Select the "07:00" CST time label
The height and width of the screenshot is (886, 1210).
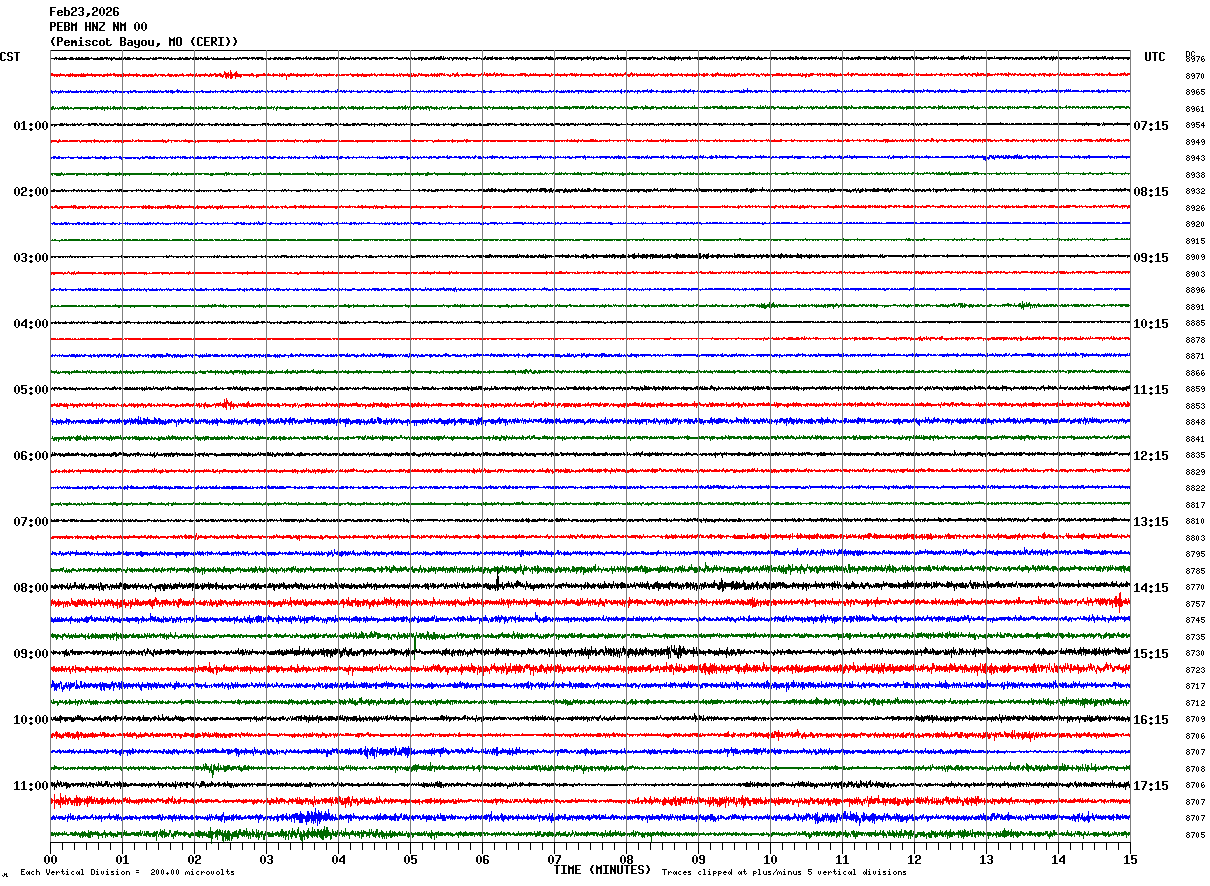point(31,522)
